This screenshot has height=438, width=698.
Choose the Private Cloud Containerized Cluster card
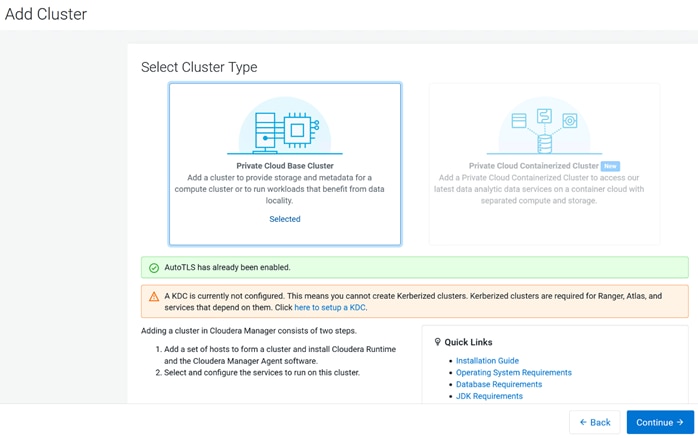(544, 164)
